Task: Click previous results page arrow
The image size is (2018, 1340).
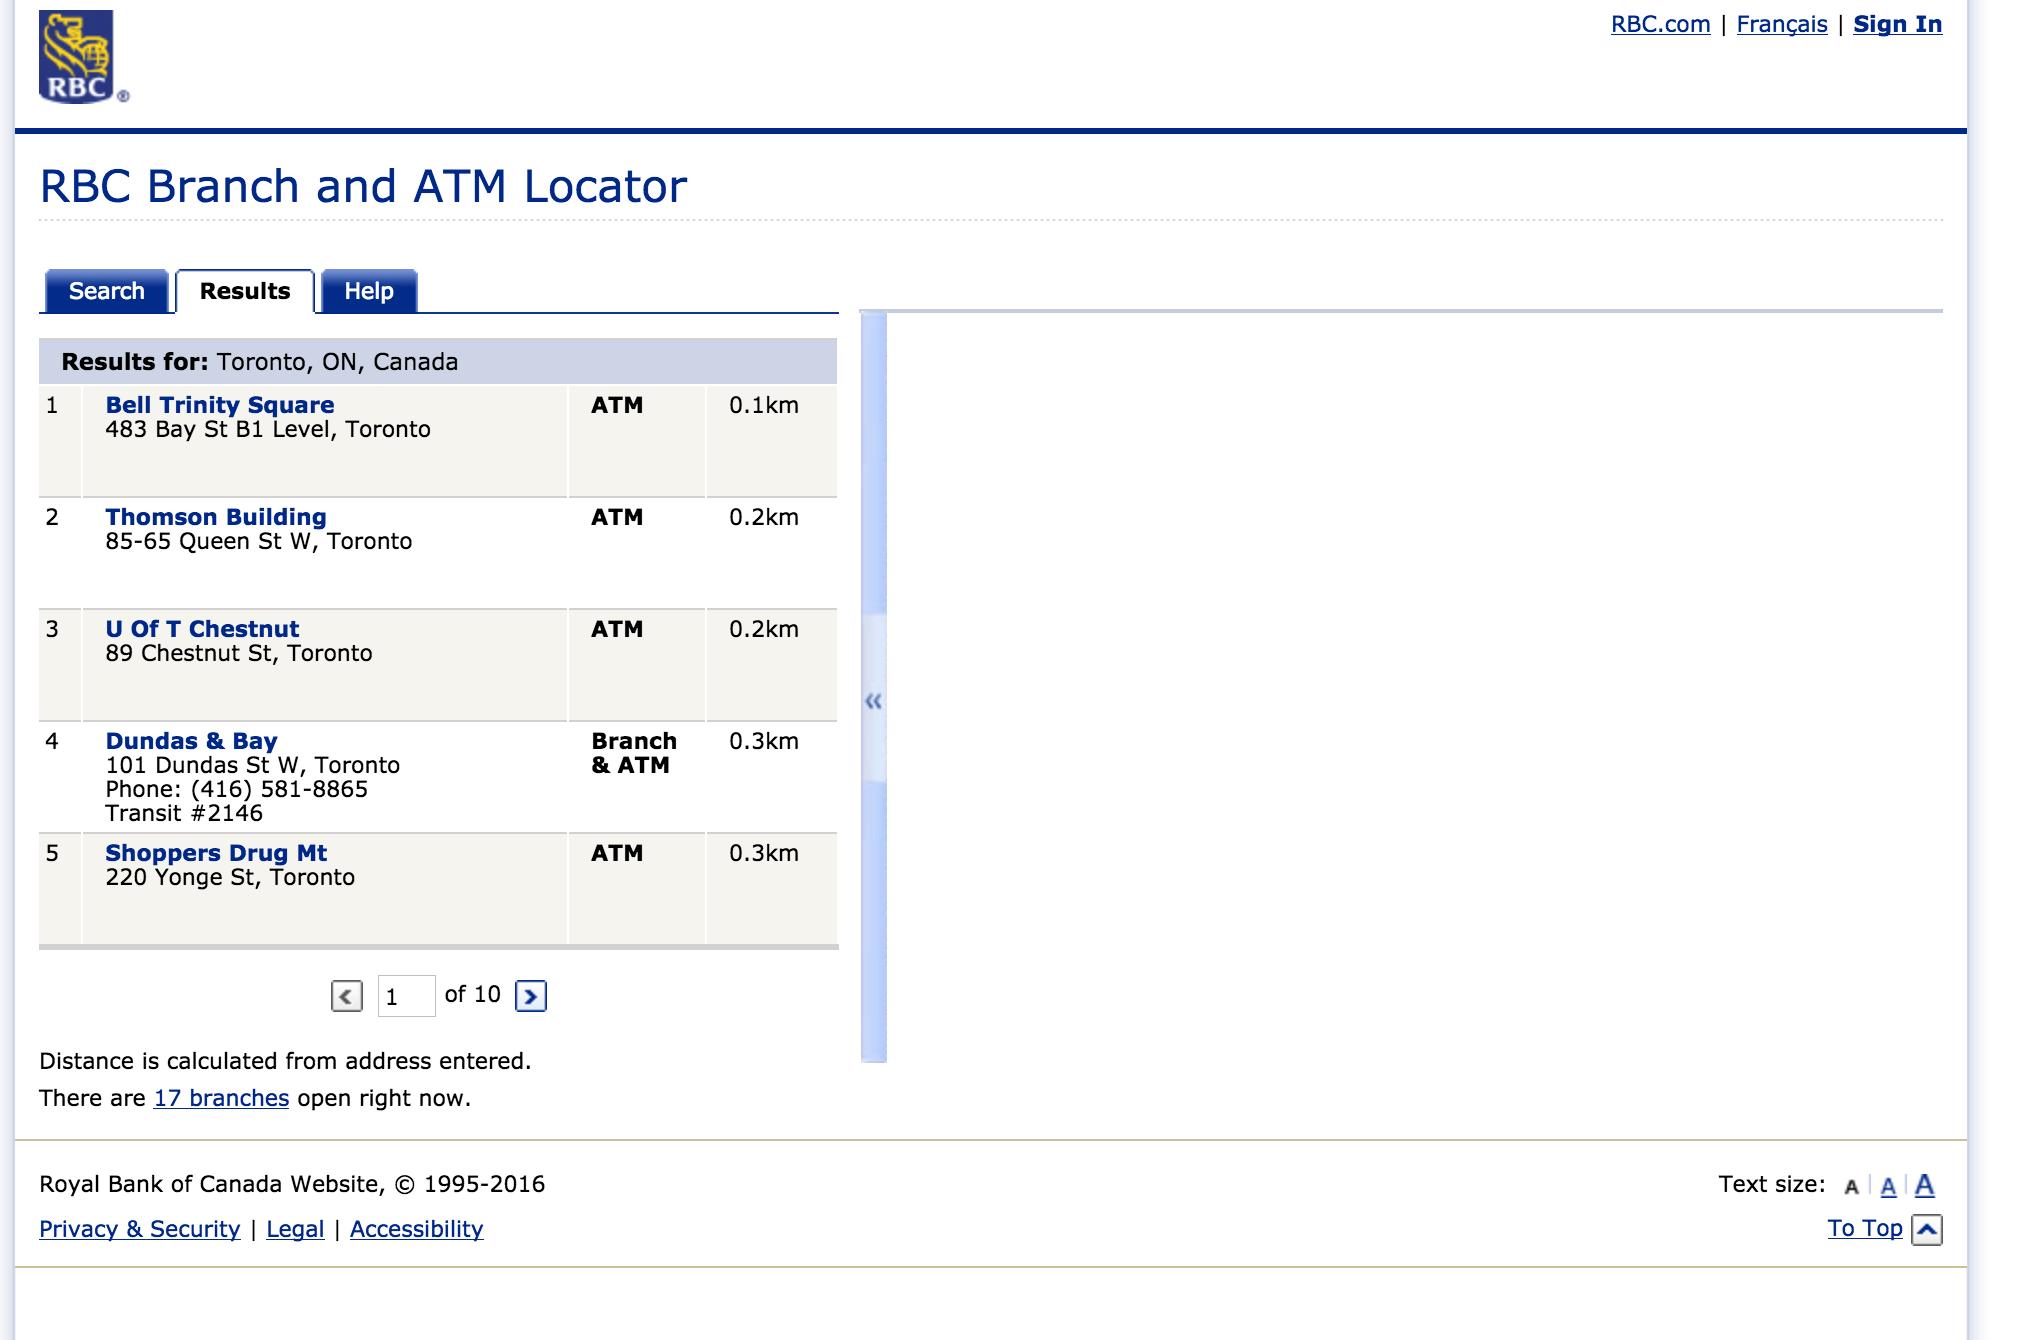Action: tap(346, 996)
